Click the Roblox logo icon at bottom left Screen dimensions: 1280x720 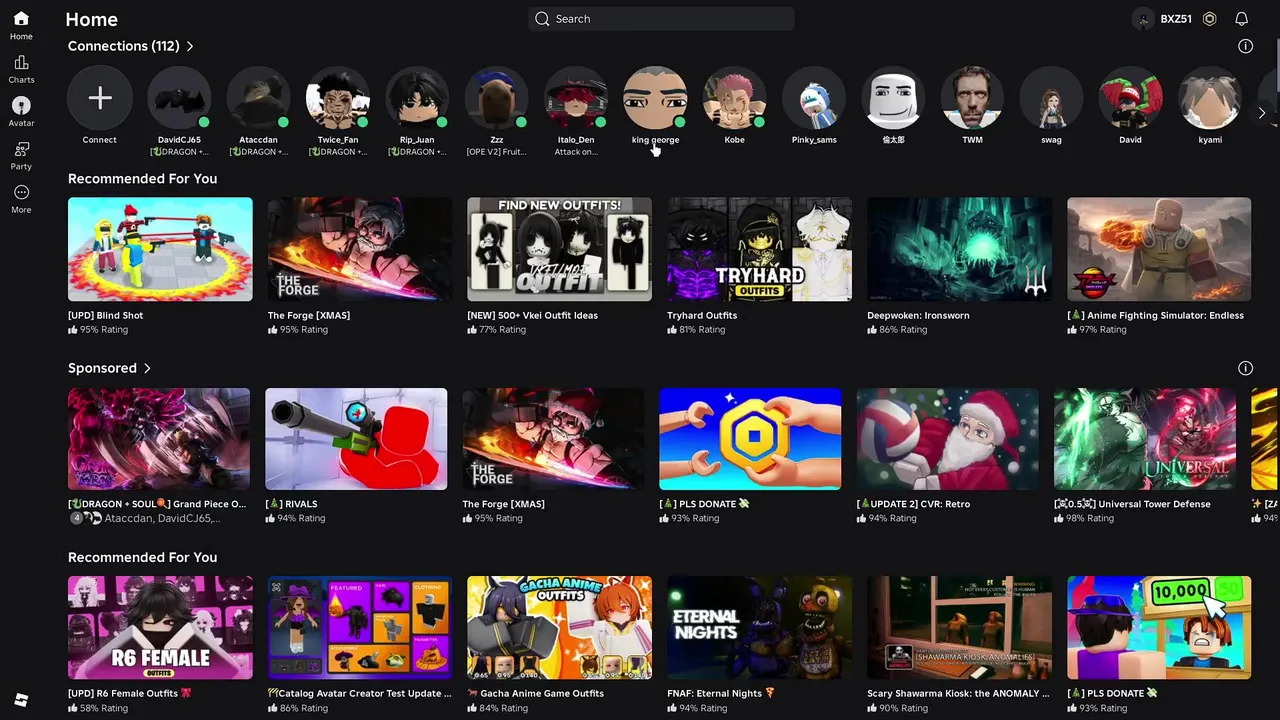point(21,700)
